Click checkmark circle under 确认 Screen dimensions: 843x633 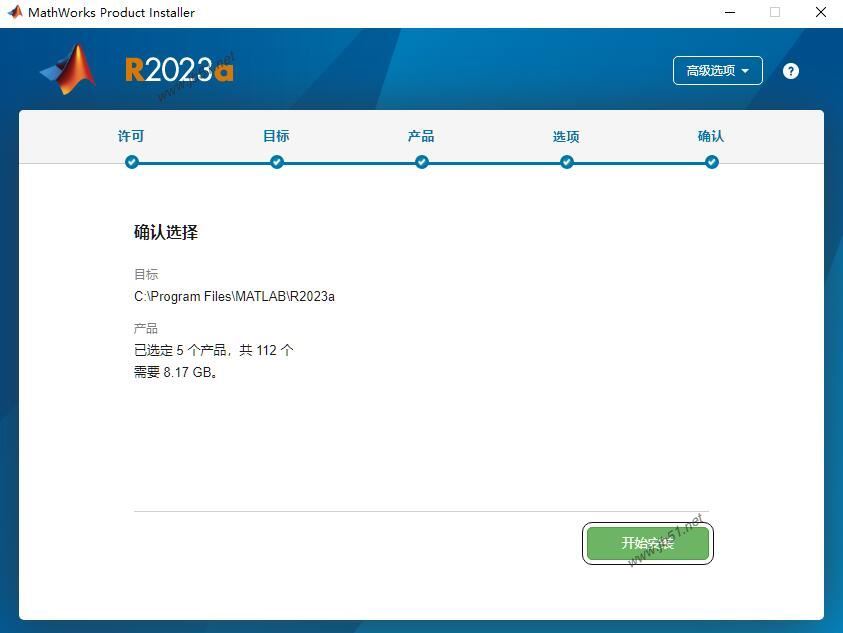click(x=712, y=162)
